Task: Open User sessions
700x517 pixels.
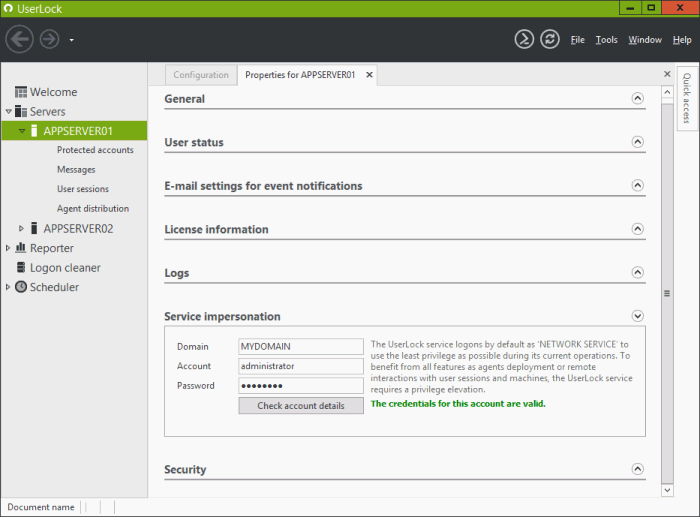Action: (83, 189)
